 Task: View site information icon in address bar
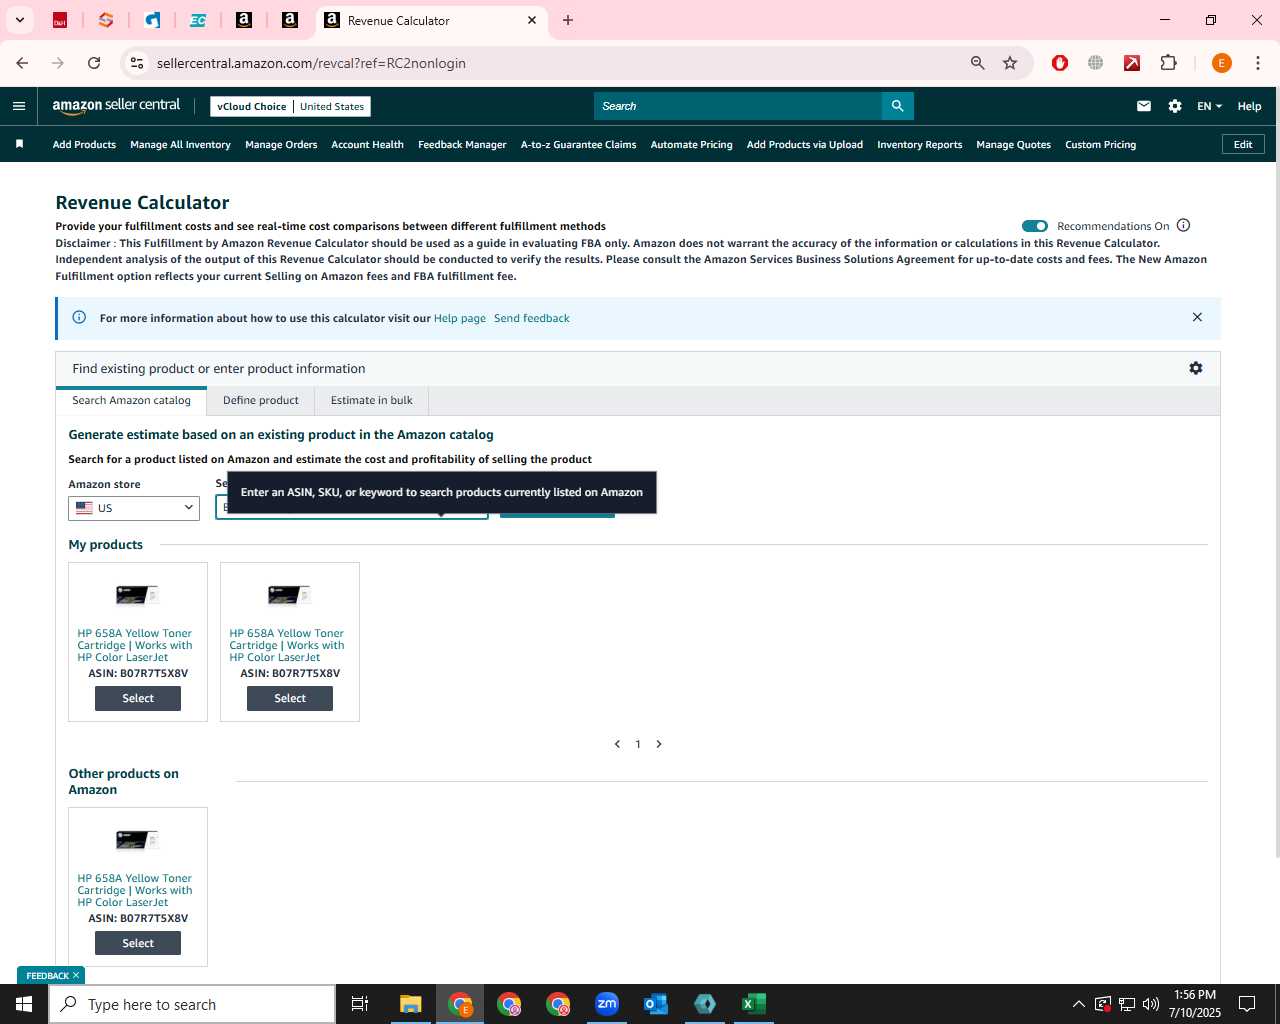point(137,63)
